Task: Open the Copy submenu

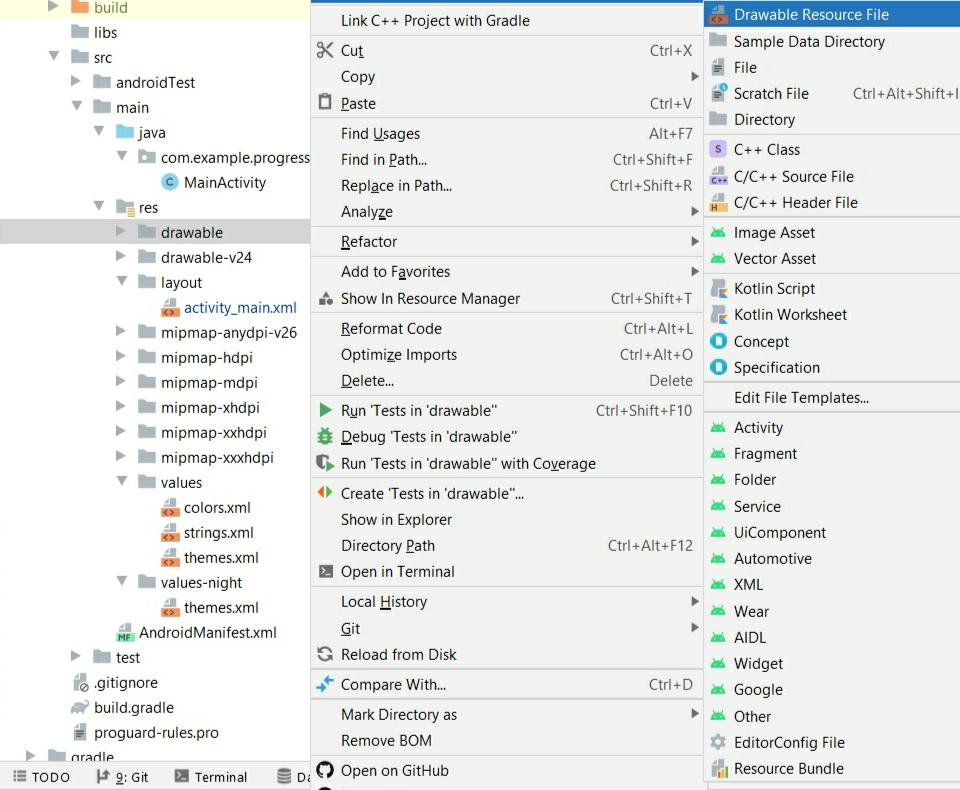Action: (508, 77)
